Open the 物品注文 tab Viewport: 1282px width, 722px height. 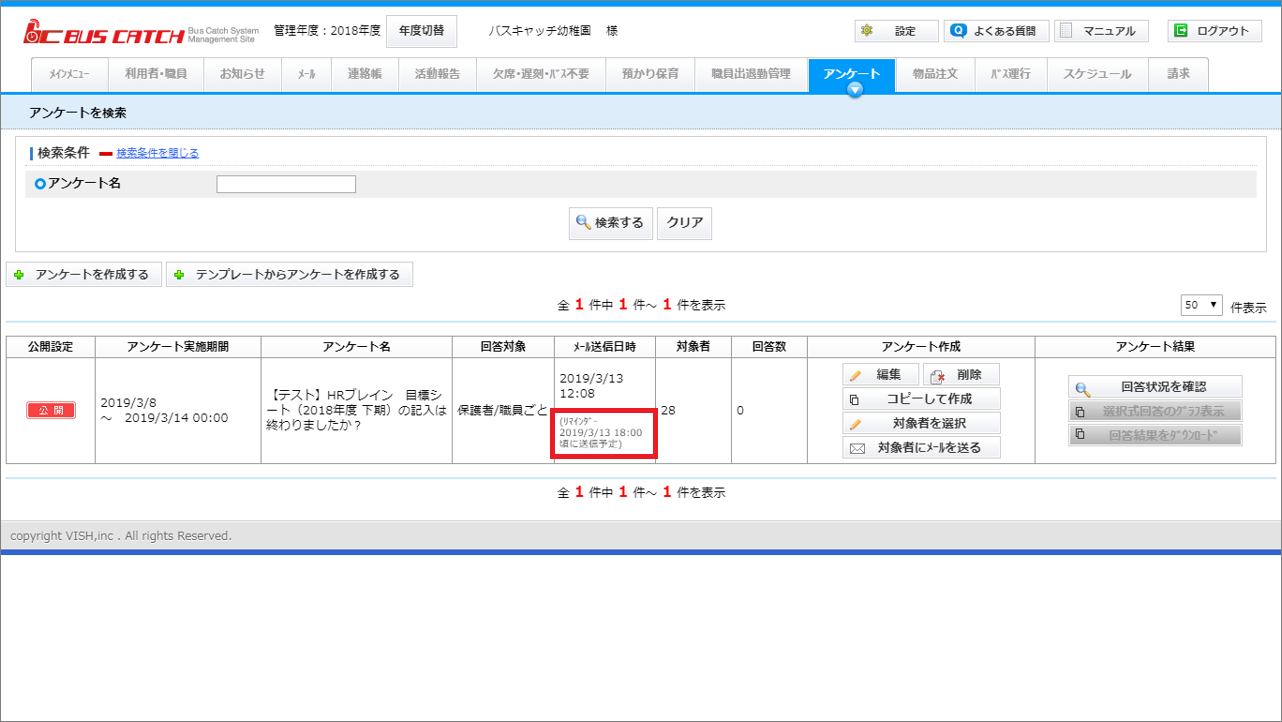click(x=935, y=74)
